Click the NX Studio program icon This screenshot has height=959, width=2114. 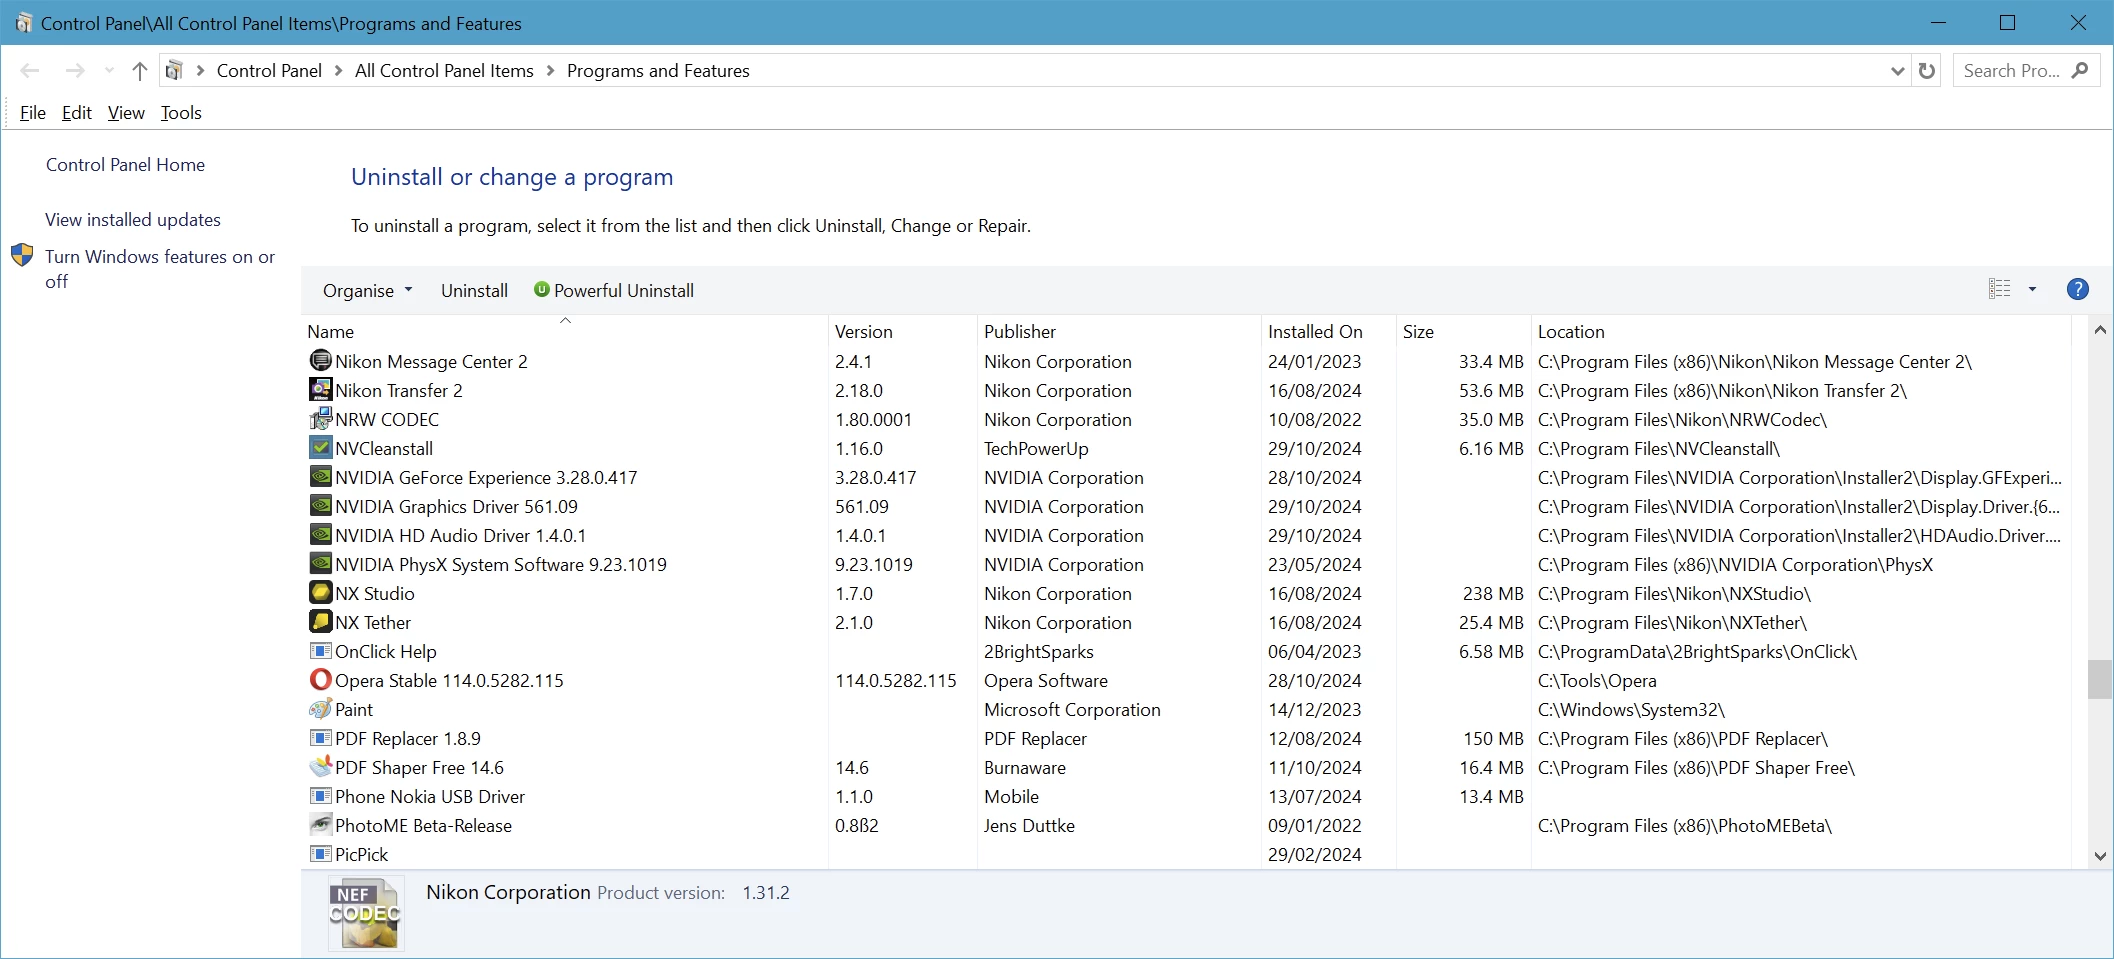click(x=320, y=593)
